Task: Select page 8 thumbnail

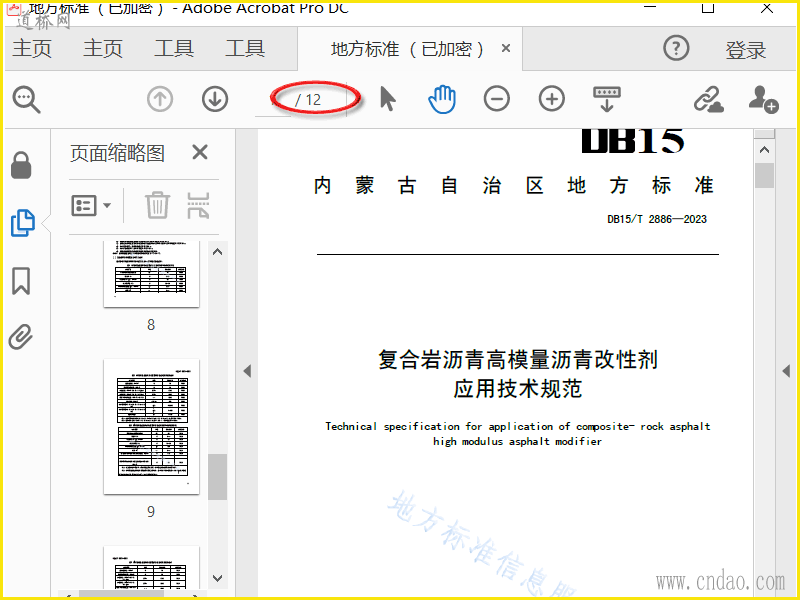Action: [152, 274]
